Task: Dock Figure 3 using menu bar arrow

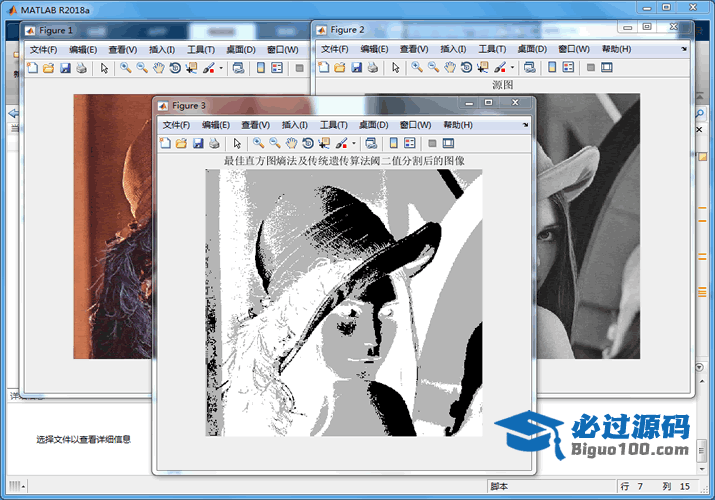Action: [x=525, y=124]
